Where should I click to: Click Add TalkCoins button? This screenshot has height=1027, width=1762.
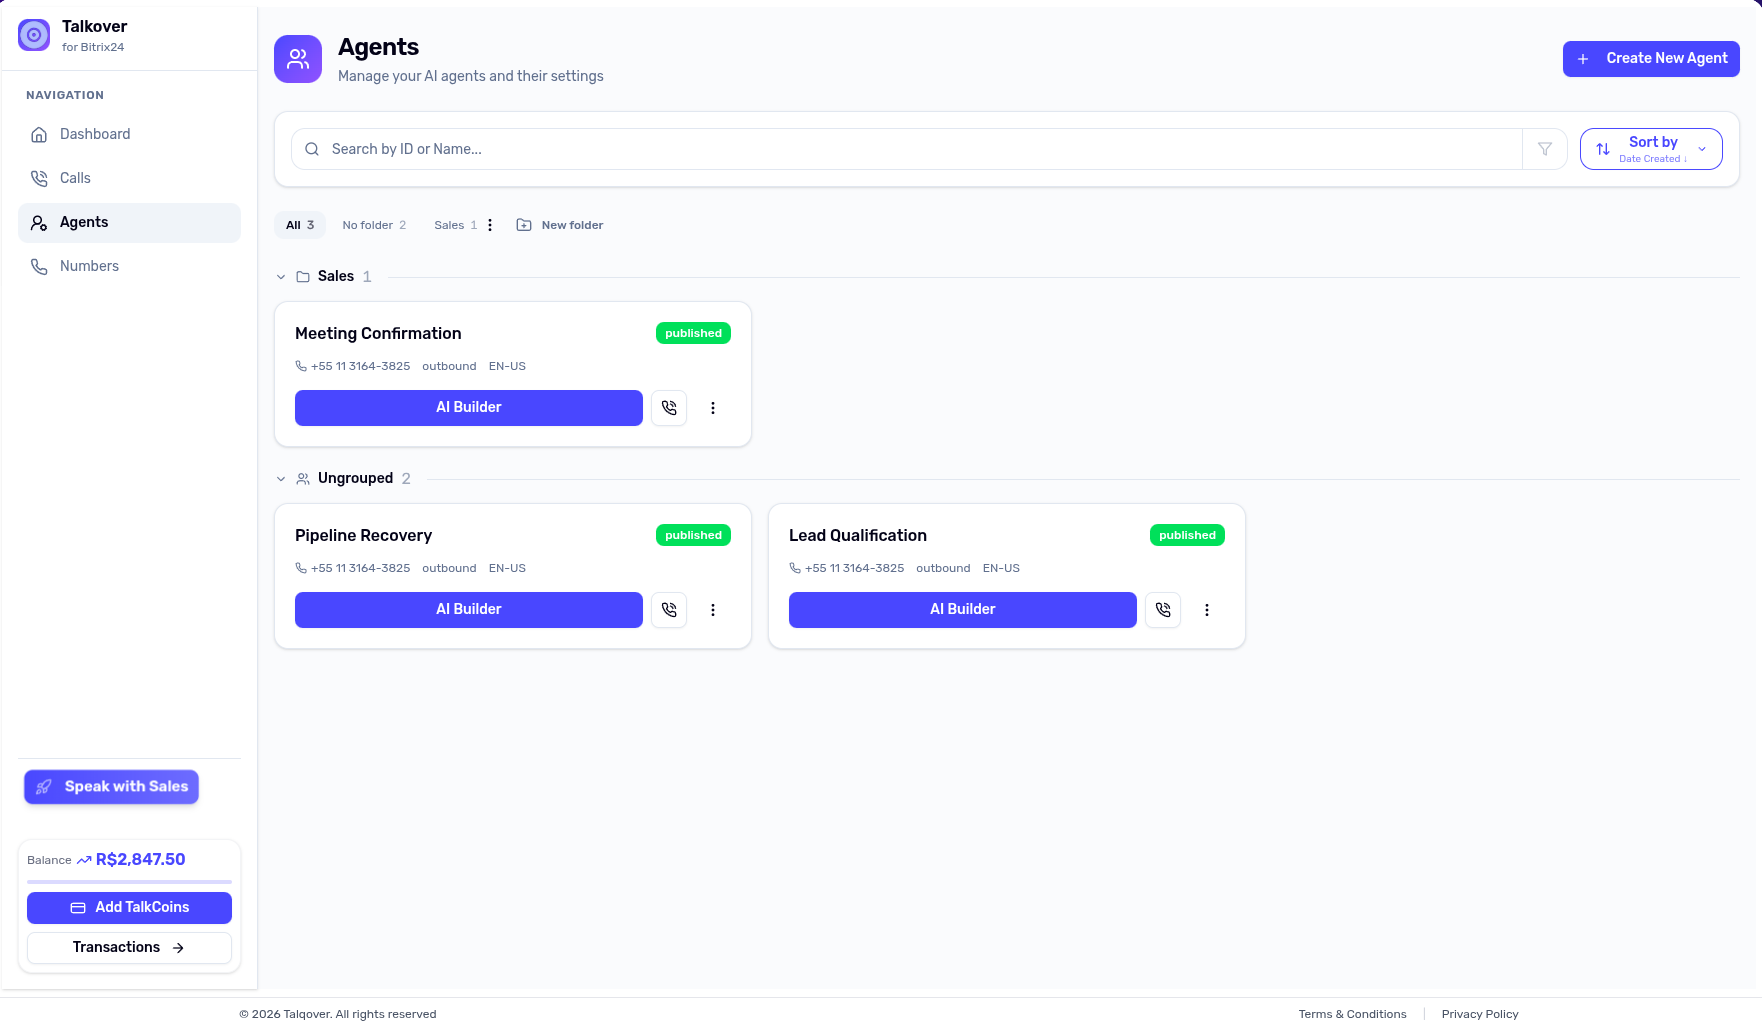[129, 908]
